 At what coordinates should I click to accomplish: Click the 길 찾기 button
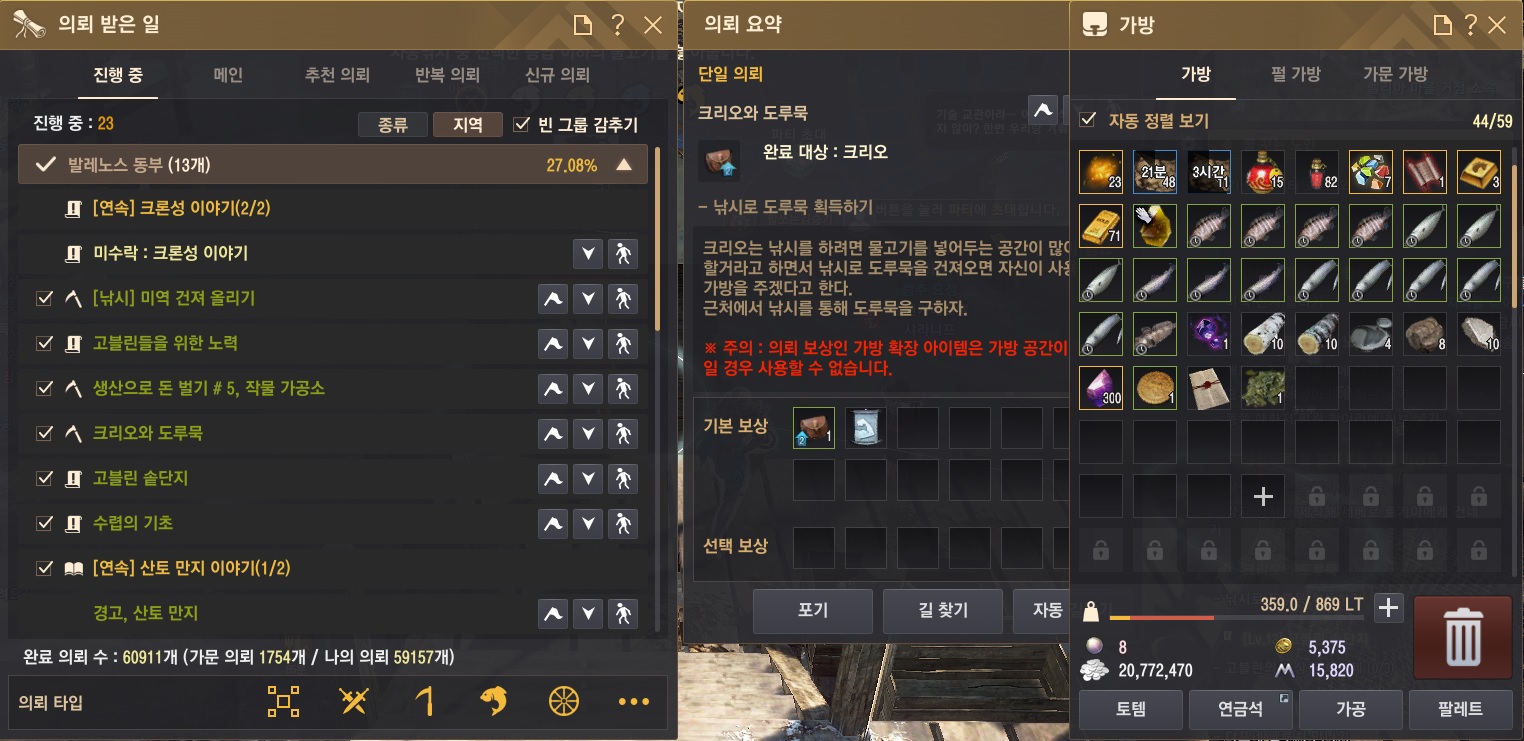pyautogui.click(x=942, y=610)
